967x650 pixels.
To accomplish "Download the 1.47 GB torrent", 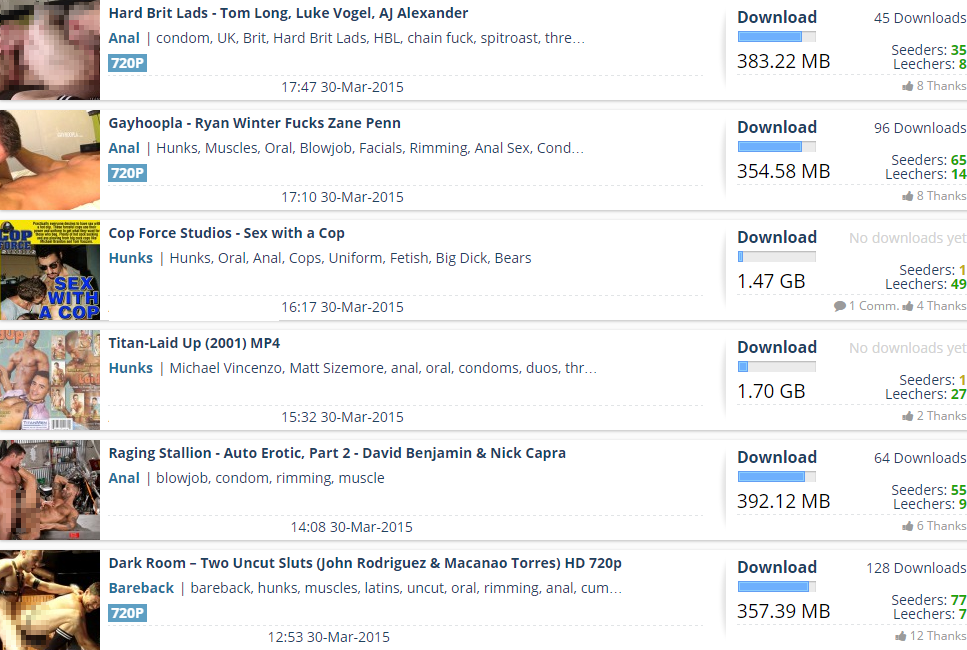I will tap(777, 237).
